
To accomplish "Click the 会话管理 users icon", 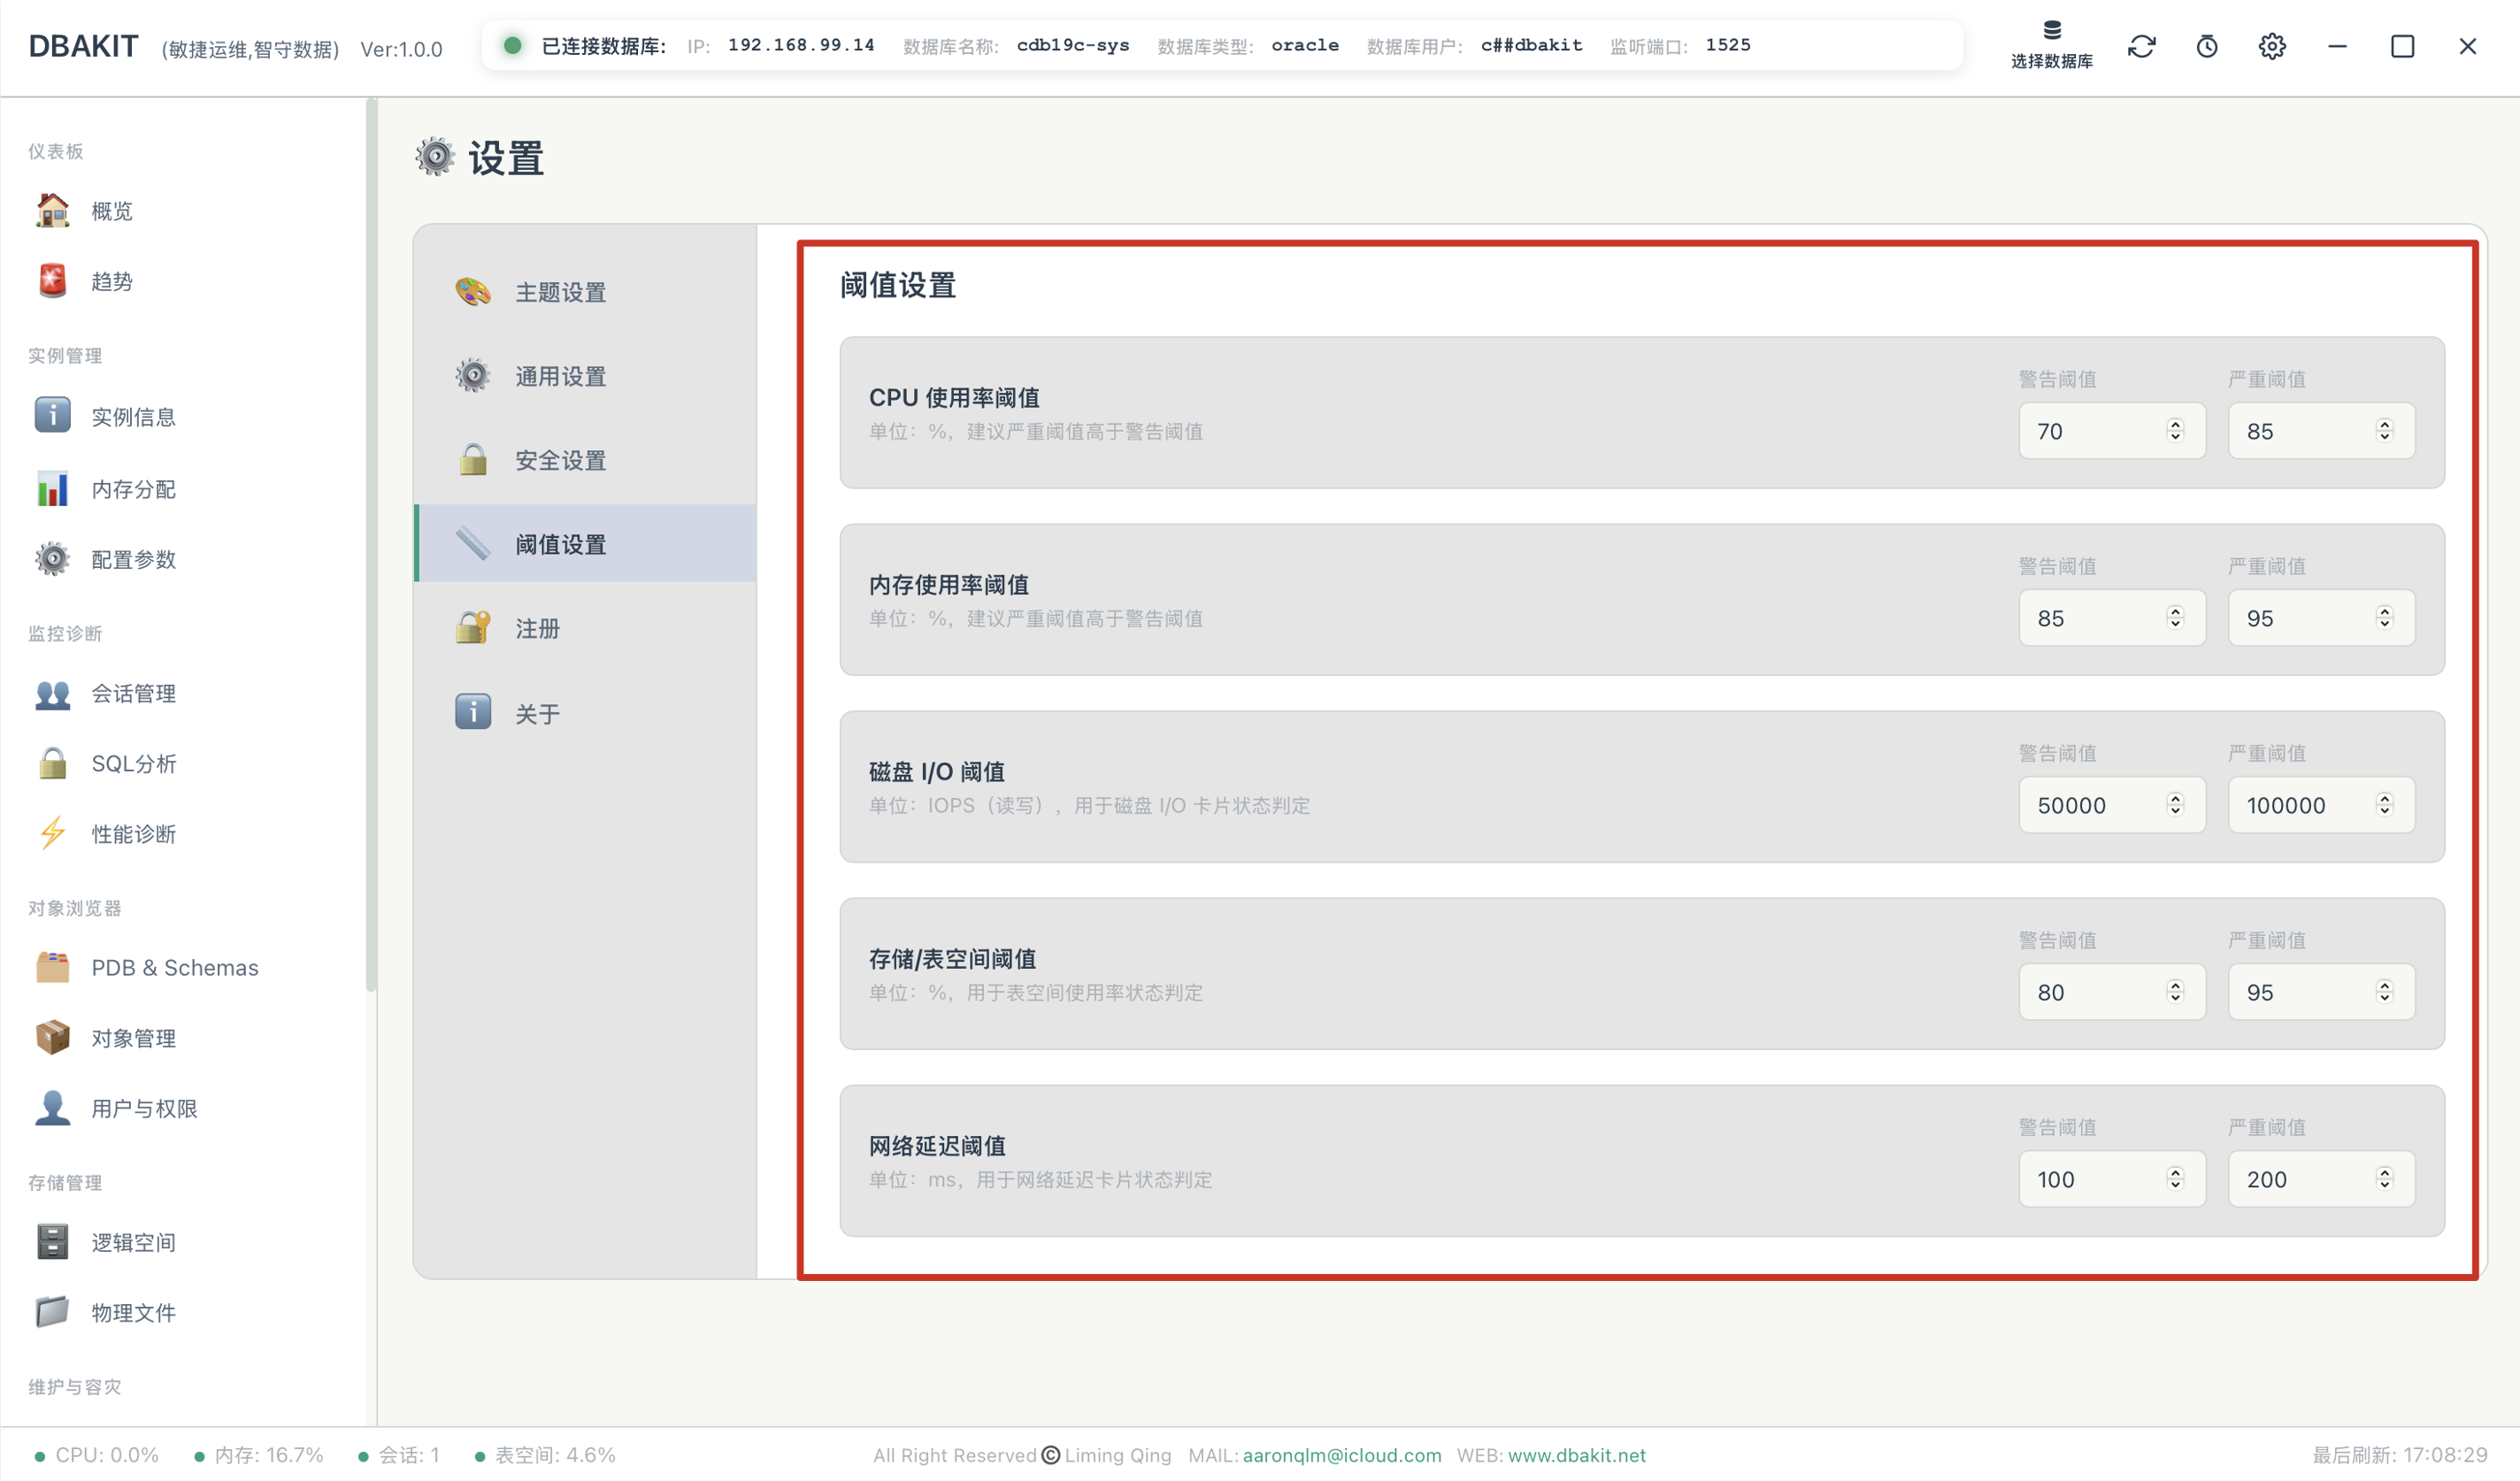I will pos(52,694).
